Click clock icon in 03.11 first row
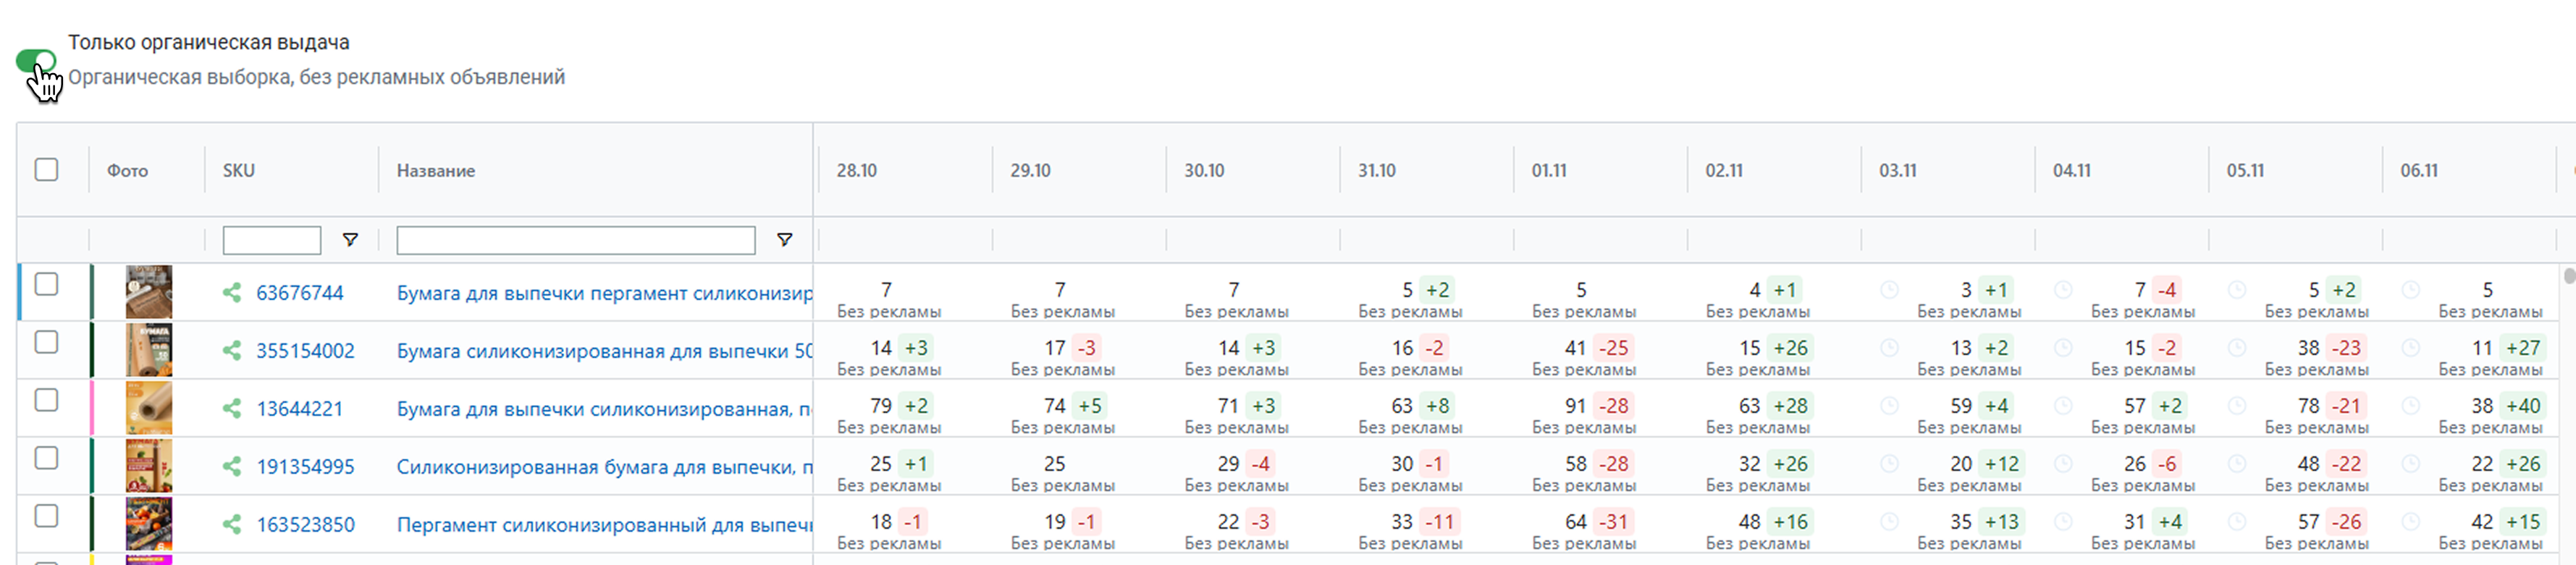 click(x=1889, y=290)
